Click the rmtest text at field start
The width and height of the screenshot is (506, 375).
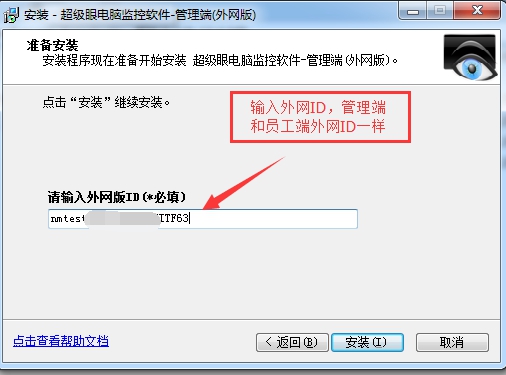pos(67,219)
